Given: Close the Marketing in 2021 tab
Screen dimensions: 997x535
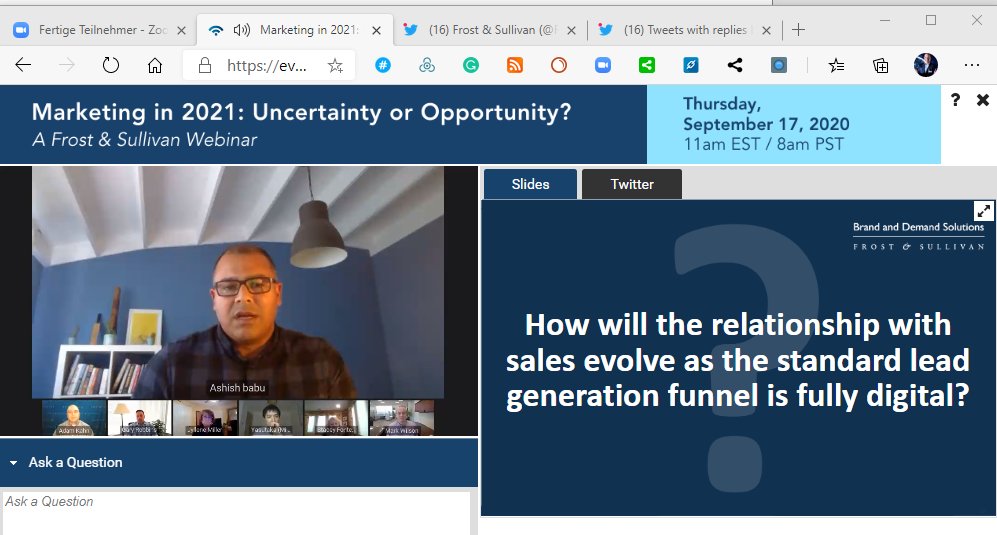Looking at the screenshot, I should click(376, 30).
